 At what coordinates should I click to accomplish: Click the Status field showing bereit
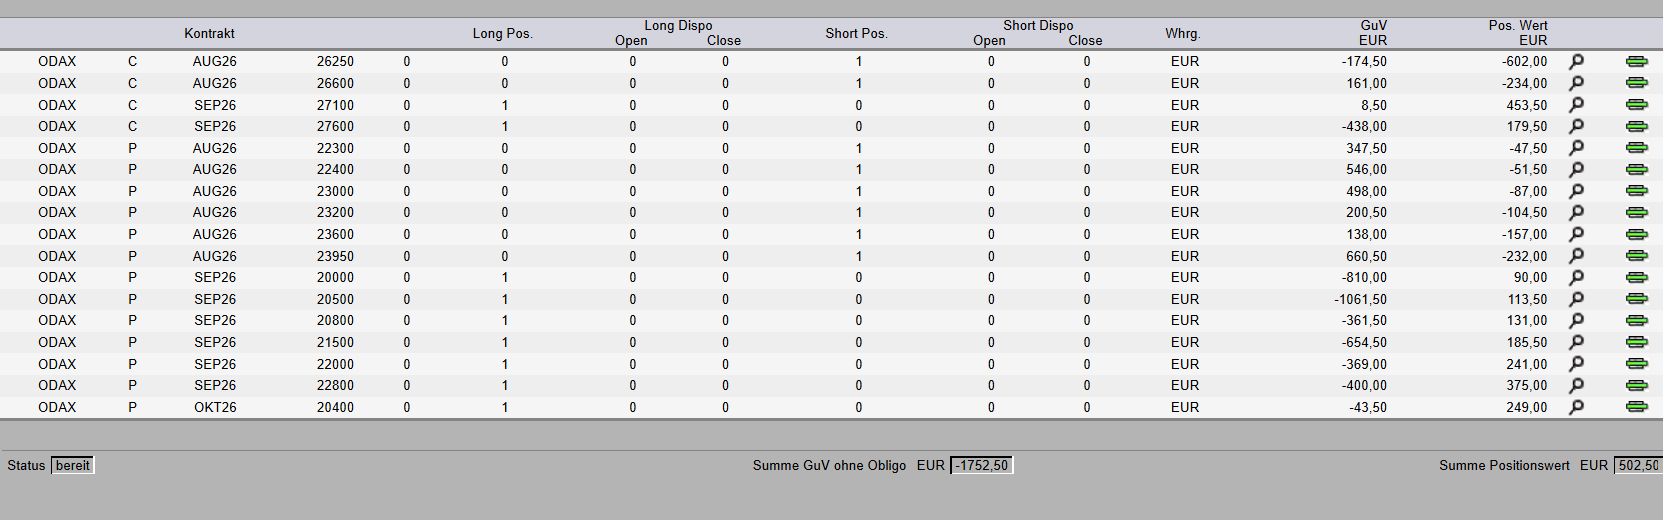(73, 465)
